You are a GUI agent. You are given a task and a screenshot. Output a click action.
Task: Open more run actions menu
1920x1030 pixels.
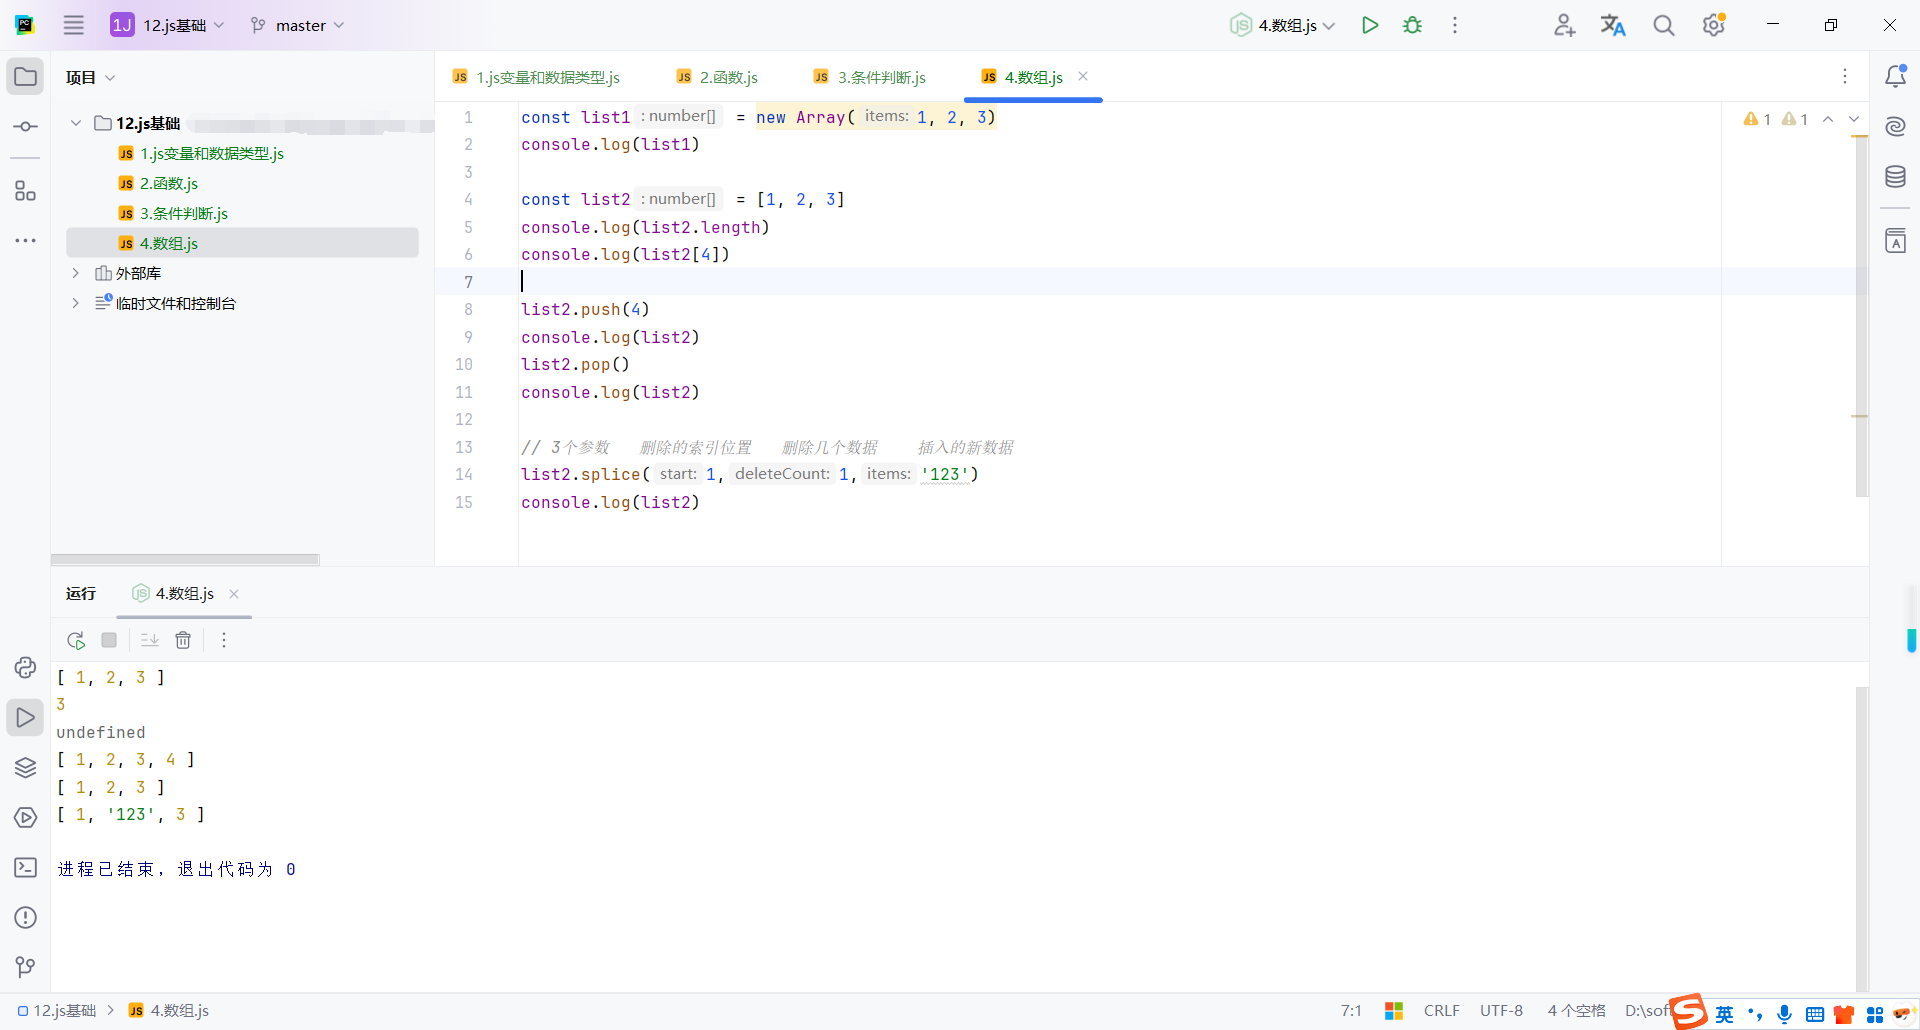pos(1455,25)
